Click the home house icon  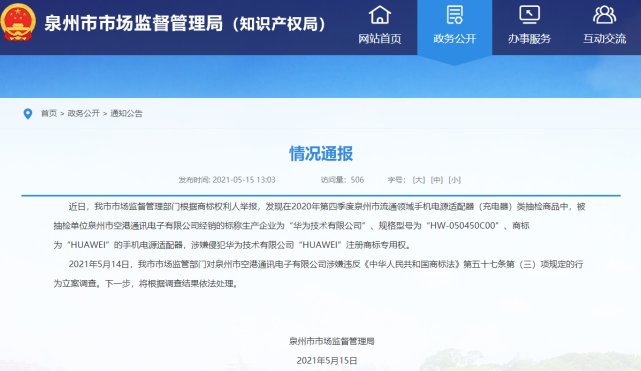pyautogui.click(x=380, y=15)
